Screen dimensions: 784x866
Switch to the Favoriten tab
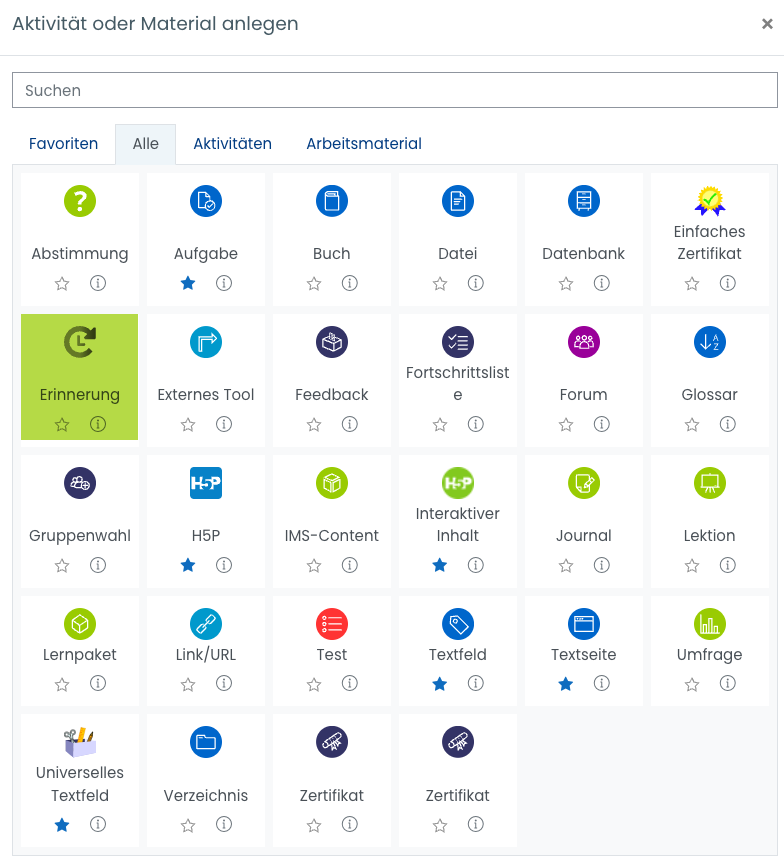pos(64,144)
